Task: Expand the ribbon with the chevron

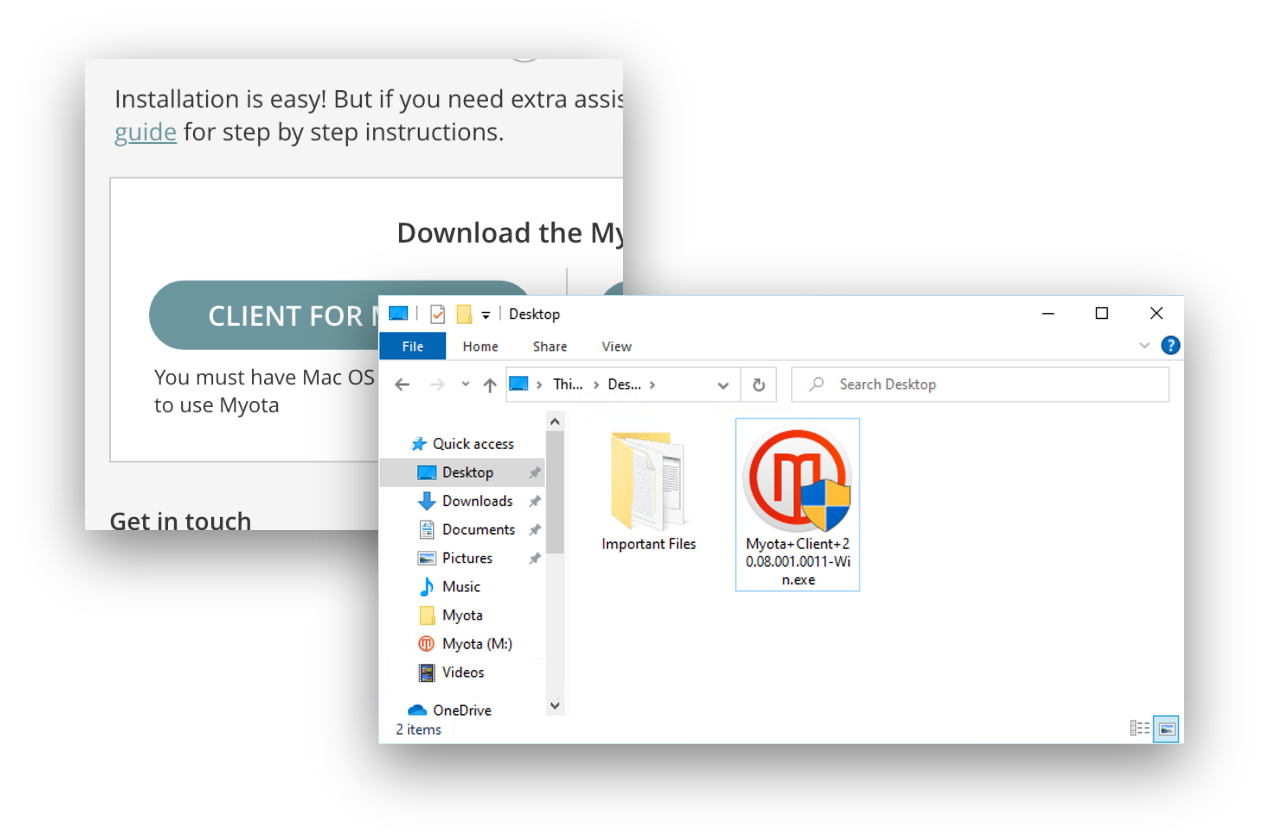Action: click(x=1145, y=346)
